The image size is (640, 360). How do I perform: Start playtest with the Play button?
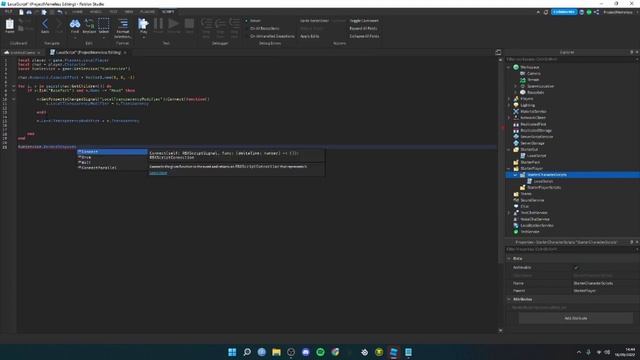click(143, 26)
